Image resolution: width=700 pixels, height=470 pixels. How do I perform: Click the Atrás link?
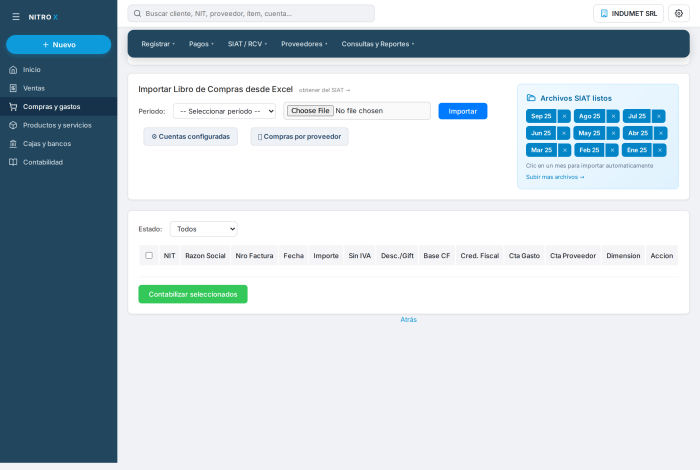click(408, 320)
